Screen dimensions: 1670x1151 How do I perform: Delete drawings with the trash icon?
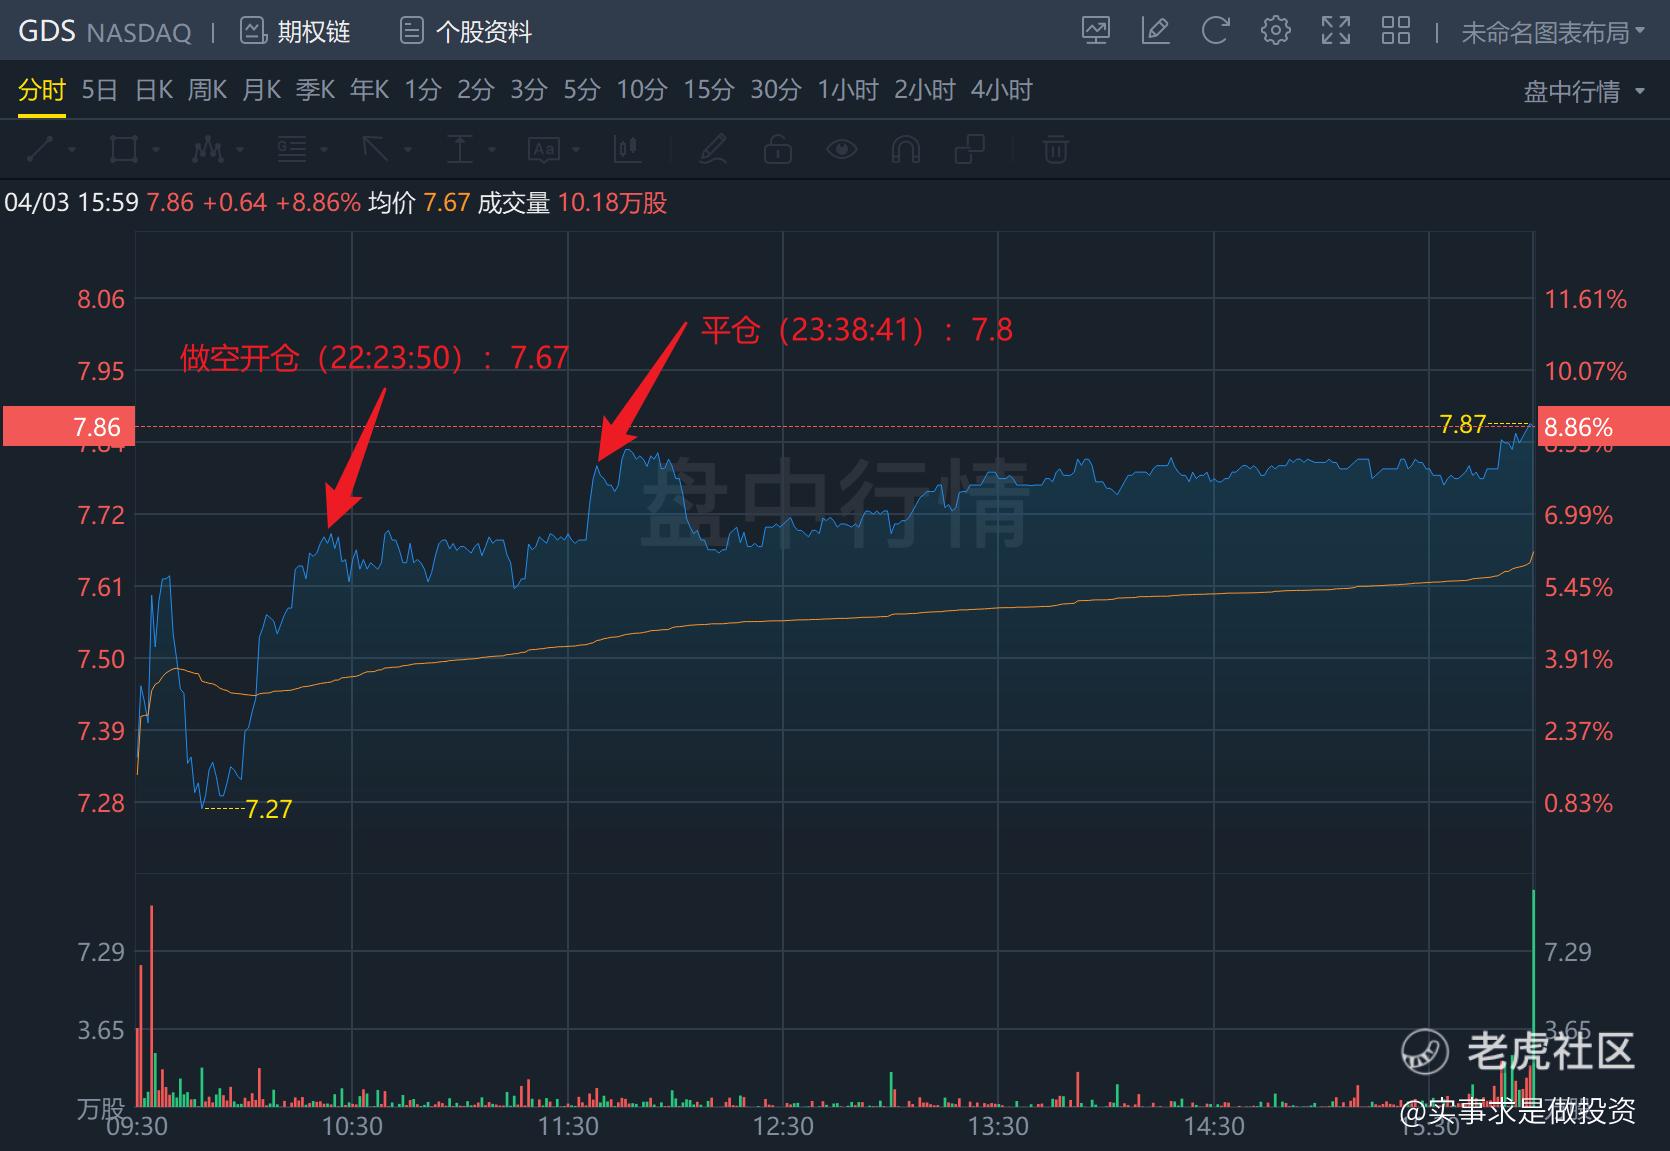1056,150
